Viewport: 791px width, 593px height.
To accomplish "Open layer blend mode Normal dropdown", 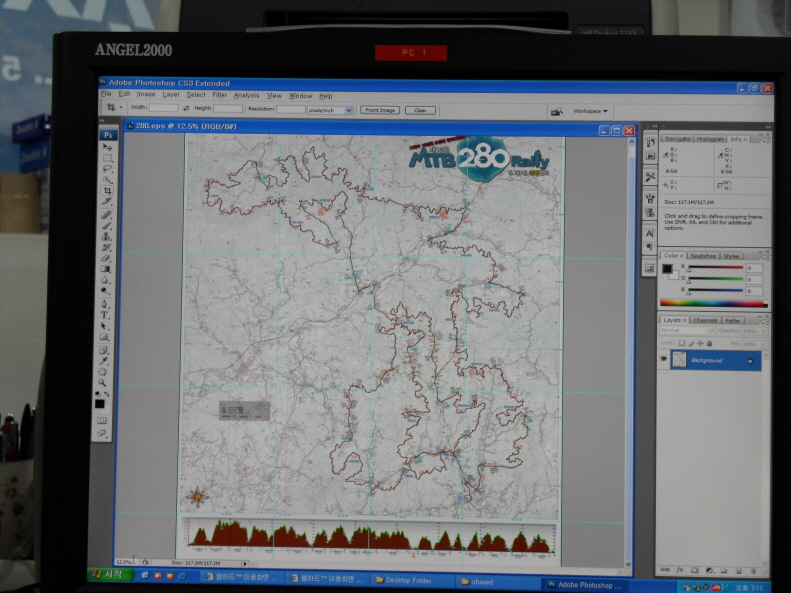I will [x=688, y=330].
